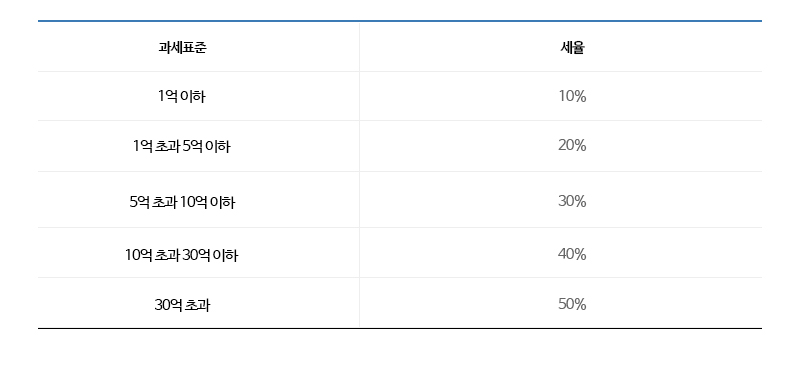Click the word 초과 in the last row
Viewport: 800px width, 367px height.
[197, 305]
